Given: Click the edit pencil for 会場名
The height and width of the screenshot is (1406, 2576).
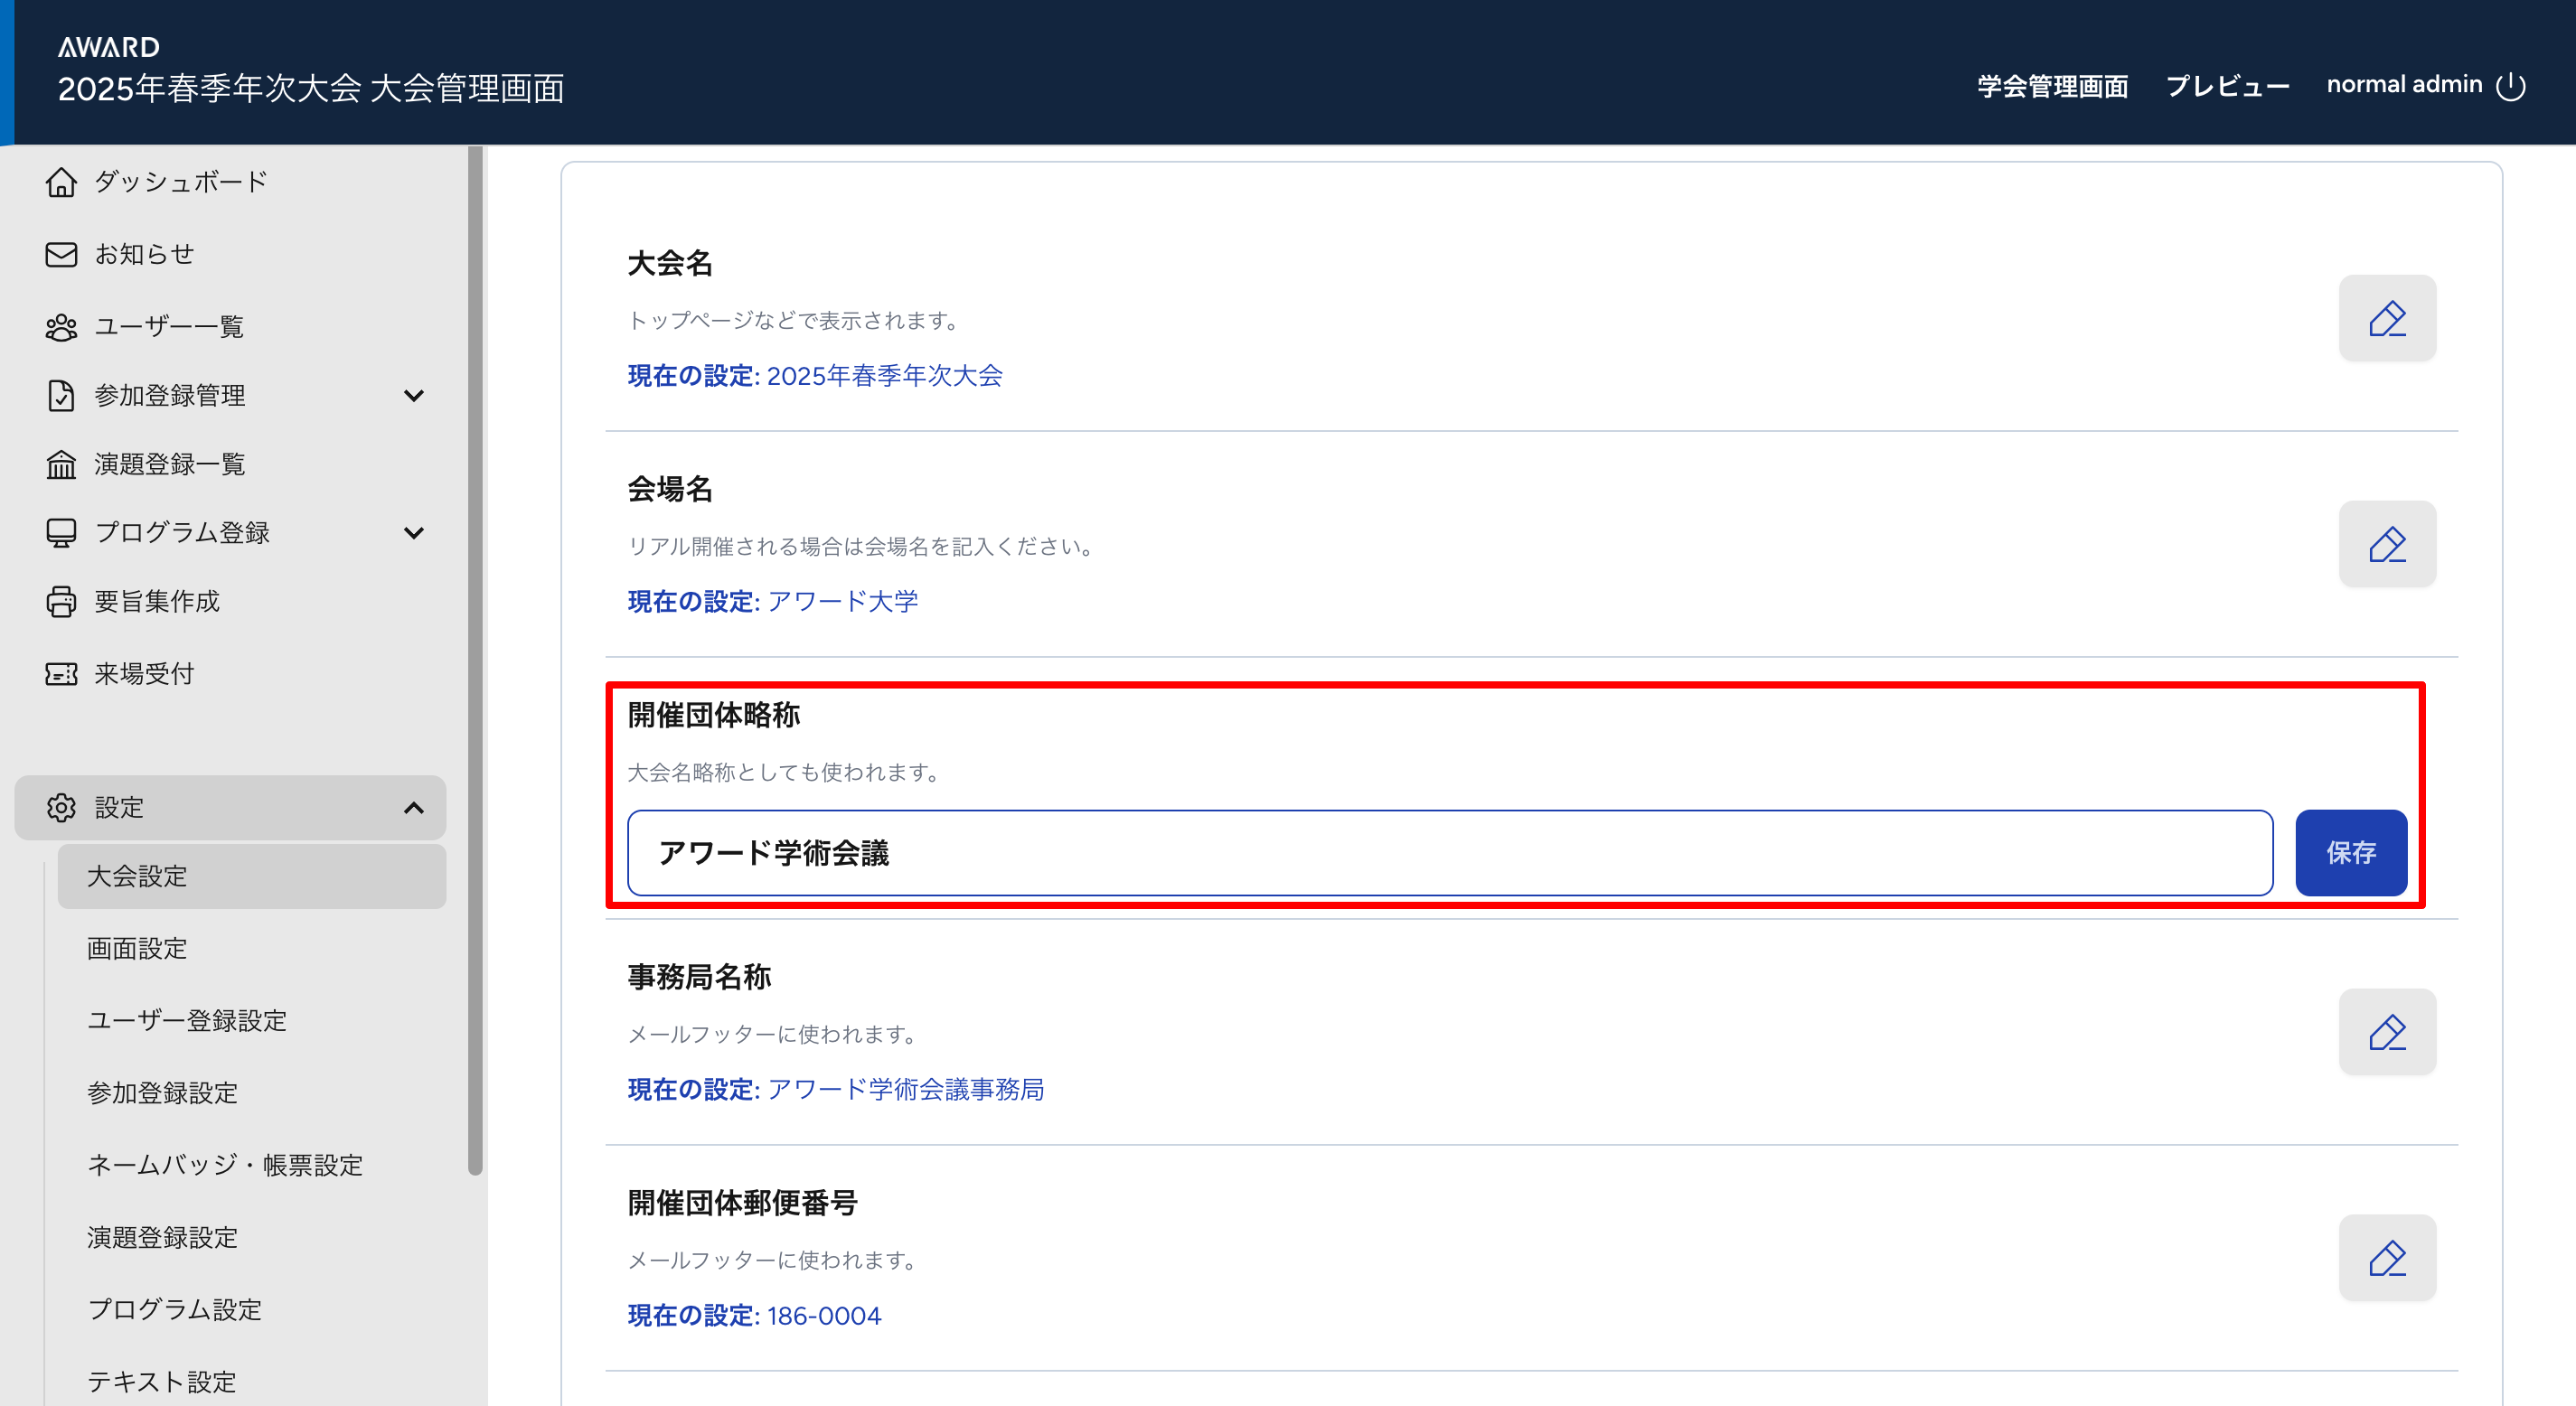Looking at the screenshot, I should click(2386, 544).
